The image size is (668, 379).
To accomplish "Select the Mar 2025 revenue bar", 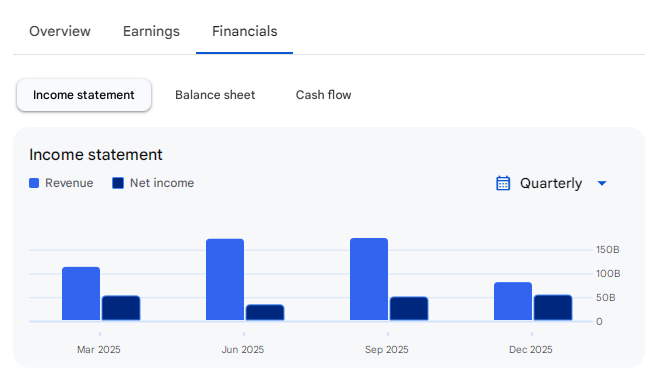I will coord(81,294).
